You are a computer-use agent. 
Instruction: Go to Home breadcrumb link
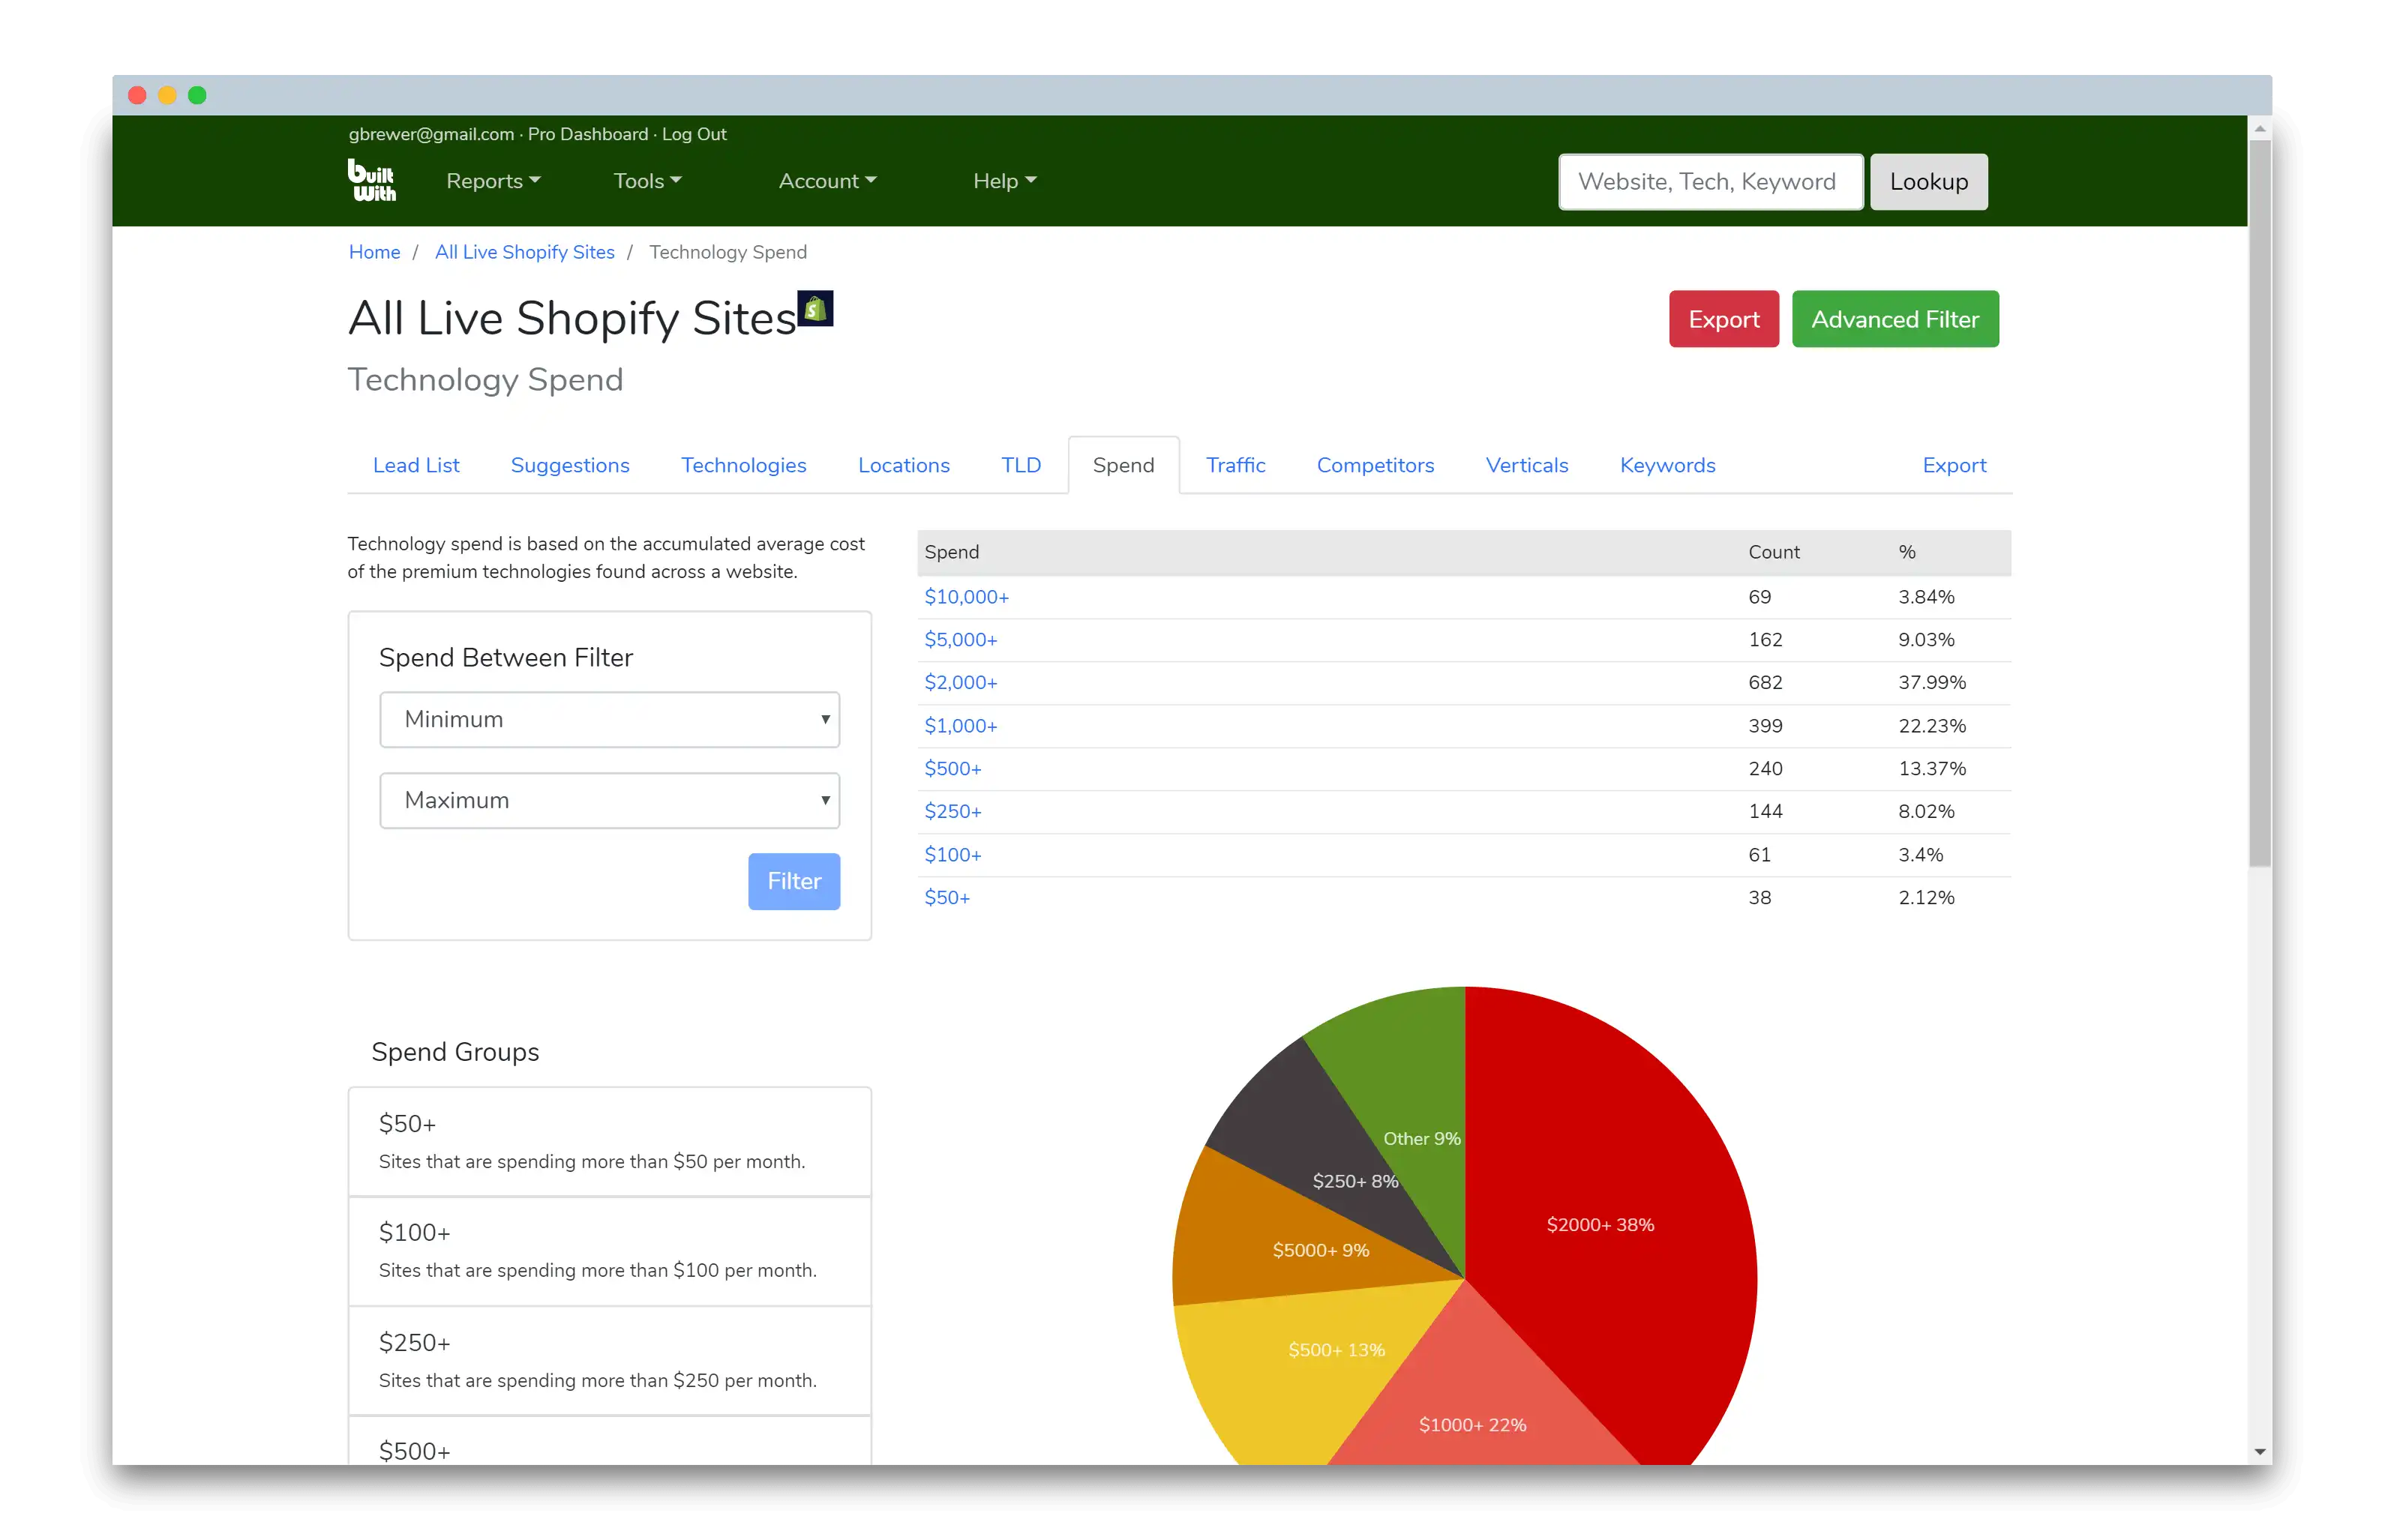(x=374, y=252)
